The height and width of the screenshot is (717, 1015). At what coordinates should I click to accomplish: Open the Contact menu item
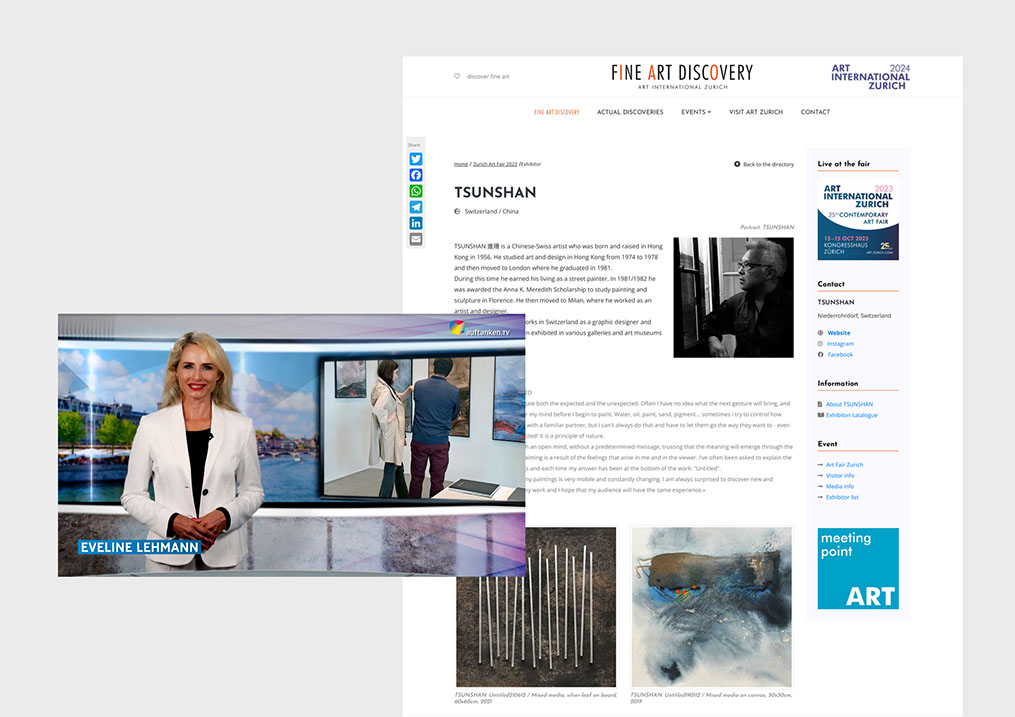(815, 112)
